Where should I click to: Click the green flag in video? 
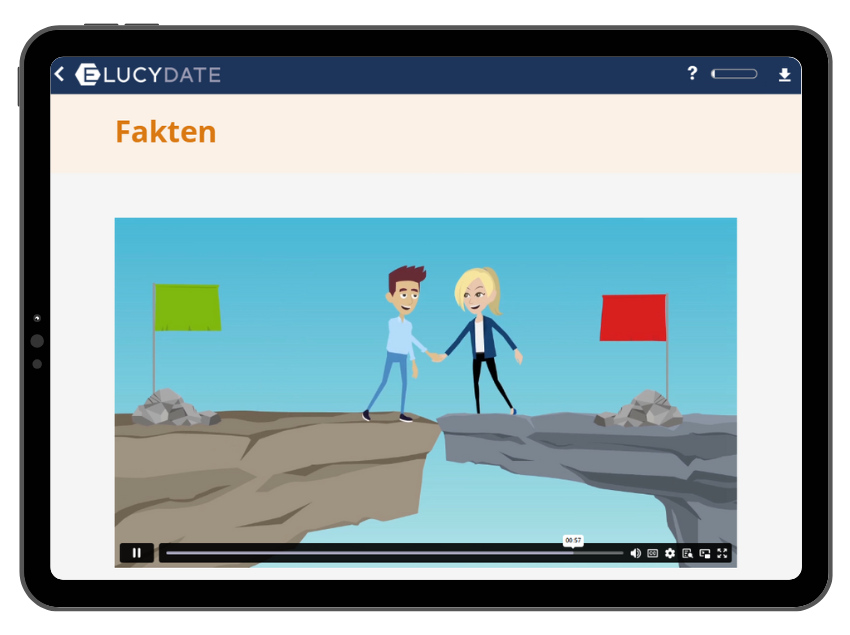point(187,307)
